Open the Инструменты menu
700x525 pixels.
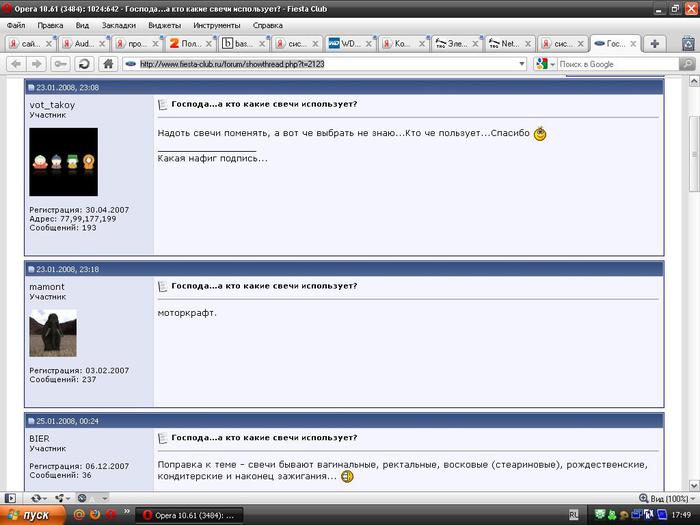[217, 25]
